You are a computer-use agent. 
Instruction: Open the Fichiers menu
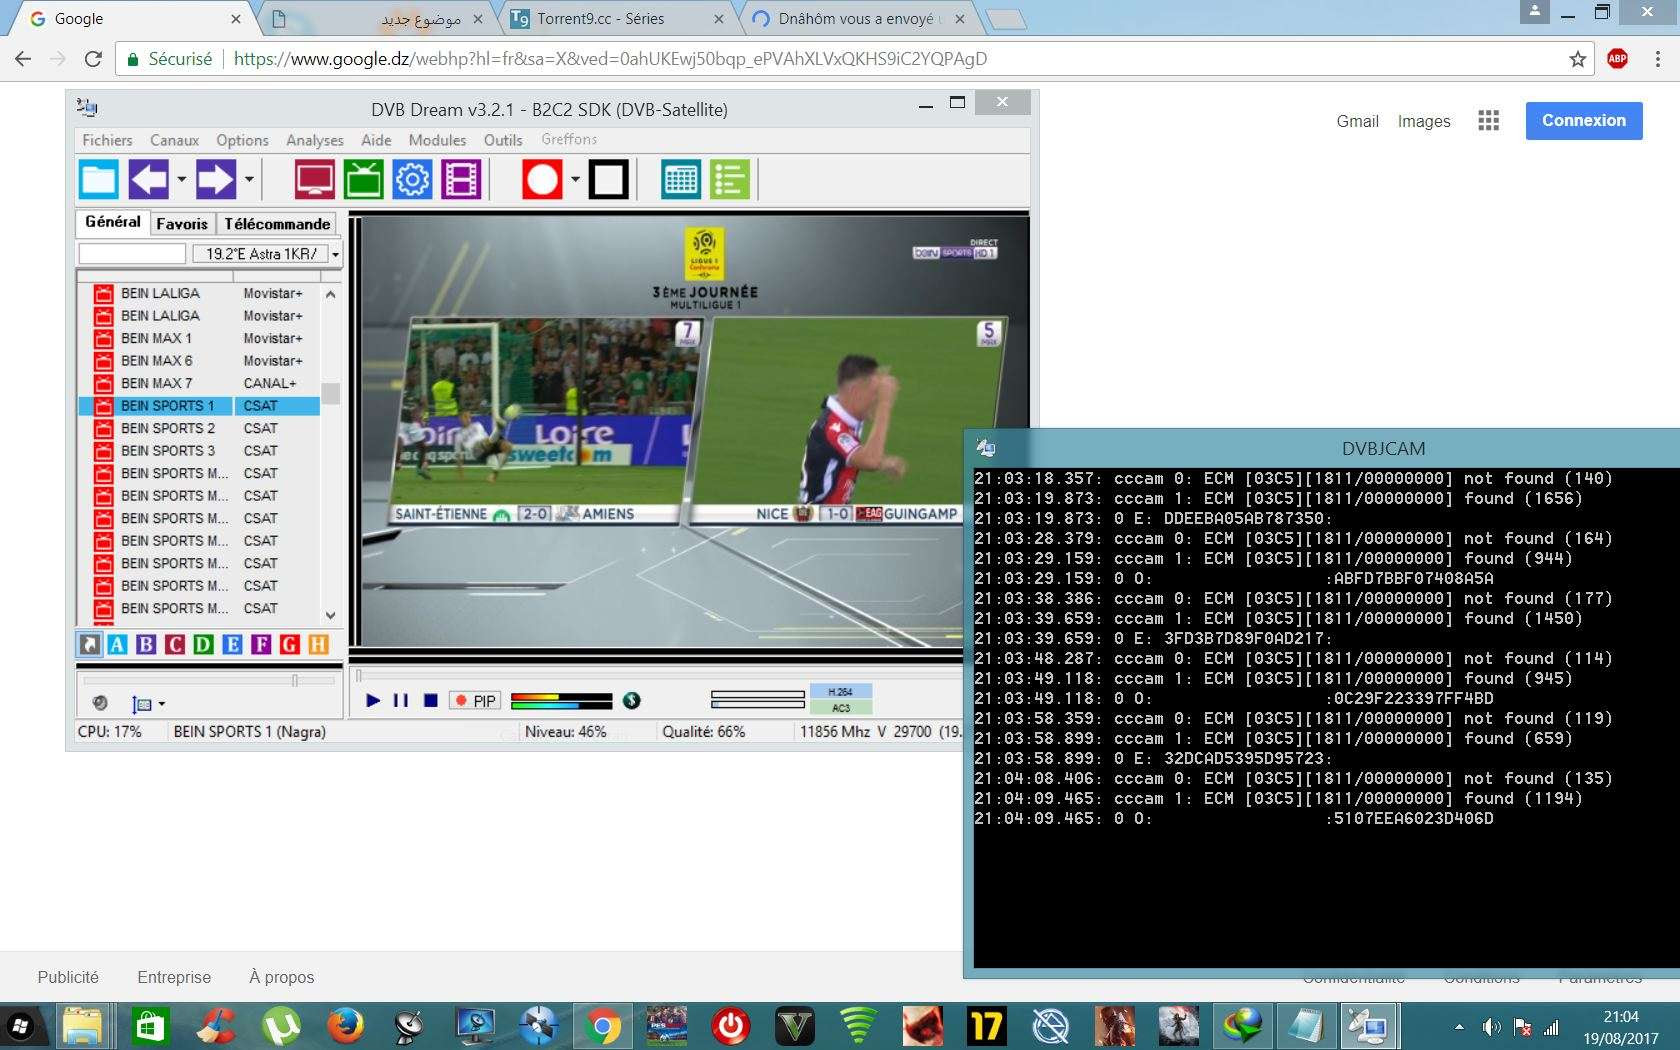(107, 140)
